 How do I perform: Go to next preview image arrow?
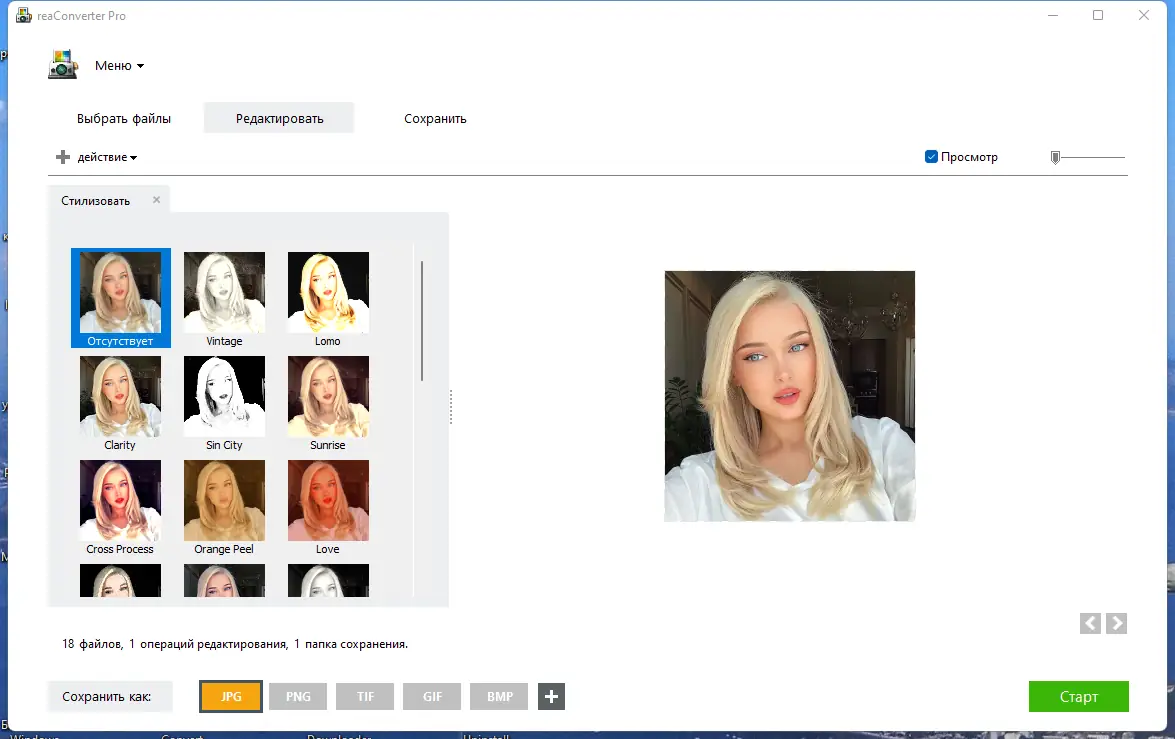(1117, 623)
